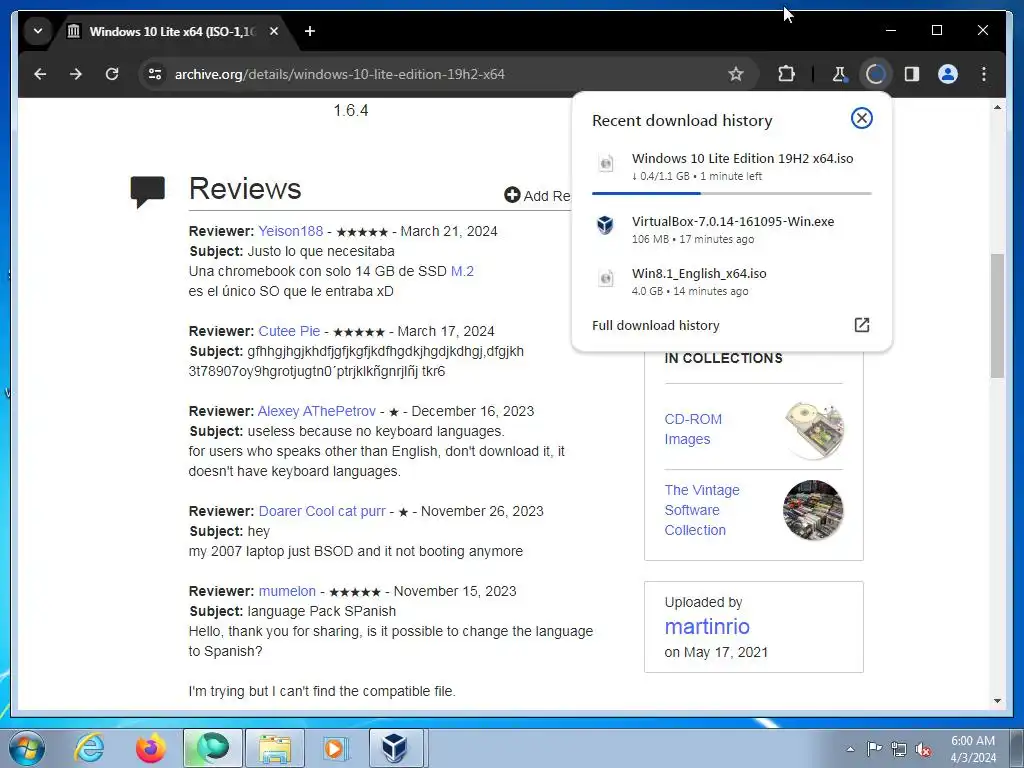Screen dimensions: 1024x768
Task: Click the Win8.1_English_x64.iso file icon
Action: [605, 278]
